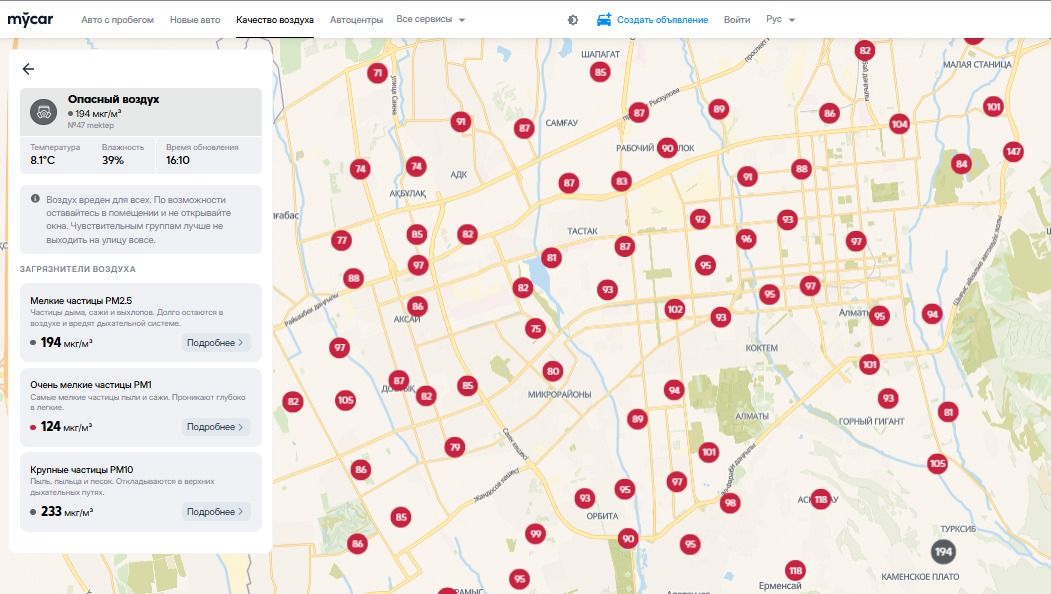
Task: Open the Рус language dropdown
Action: pos(780,19)
